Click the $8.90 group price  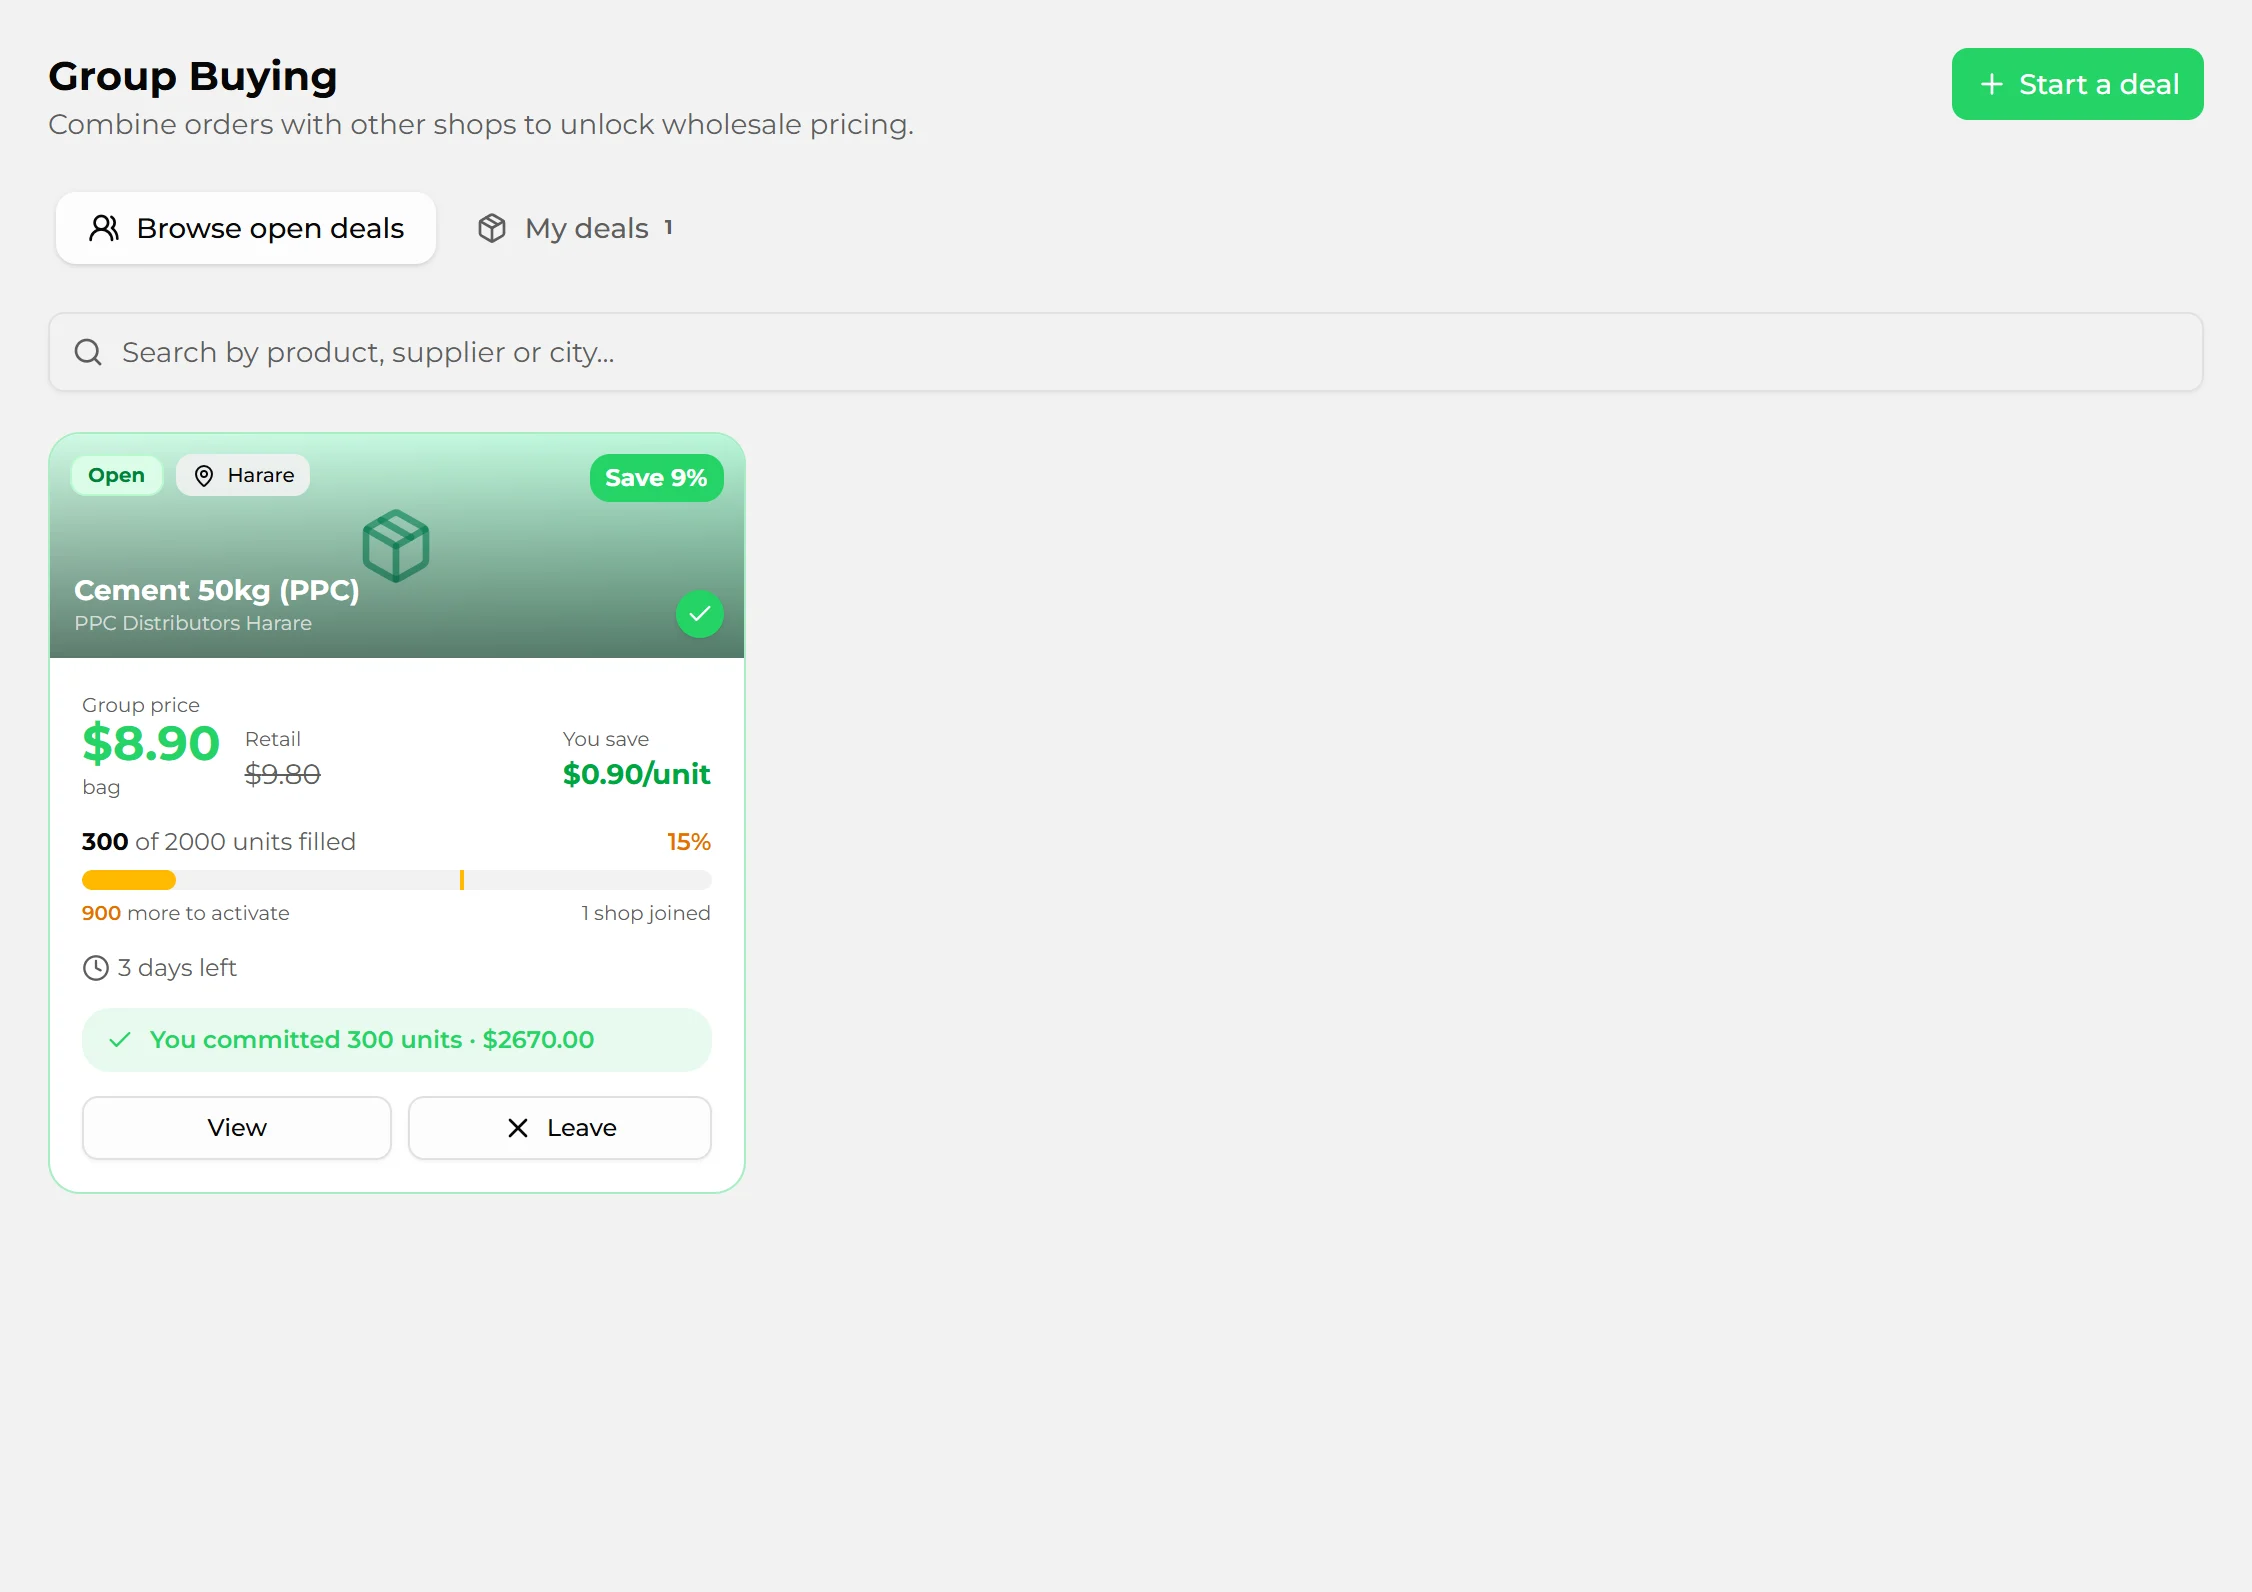coord(151,743)
